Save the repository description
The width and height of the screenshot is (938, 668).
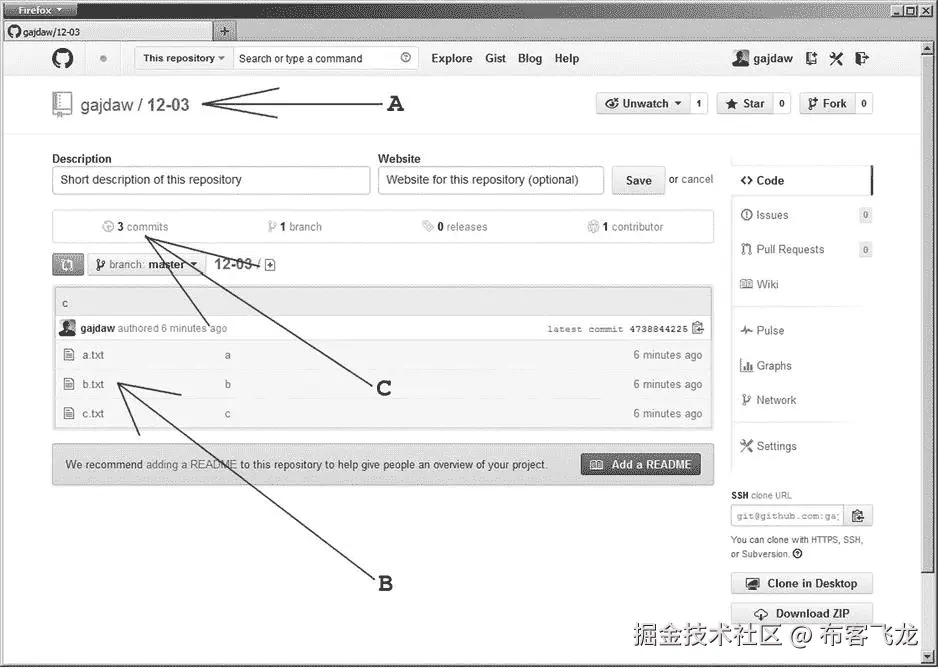tap(638, 180)
